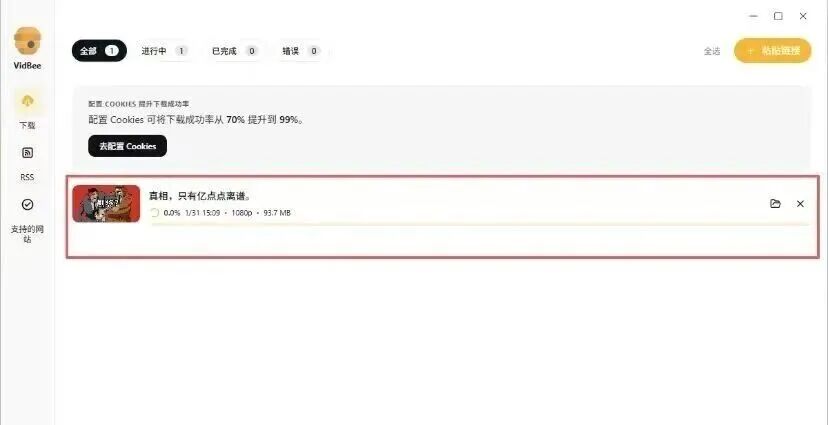Click the 支持的网站 sidebar label

click(27, 234)
